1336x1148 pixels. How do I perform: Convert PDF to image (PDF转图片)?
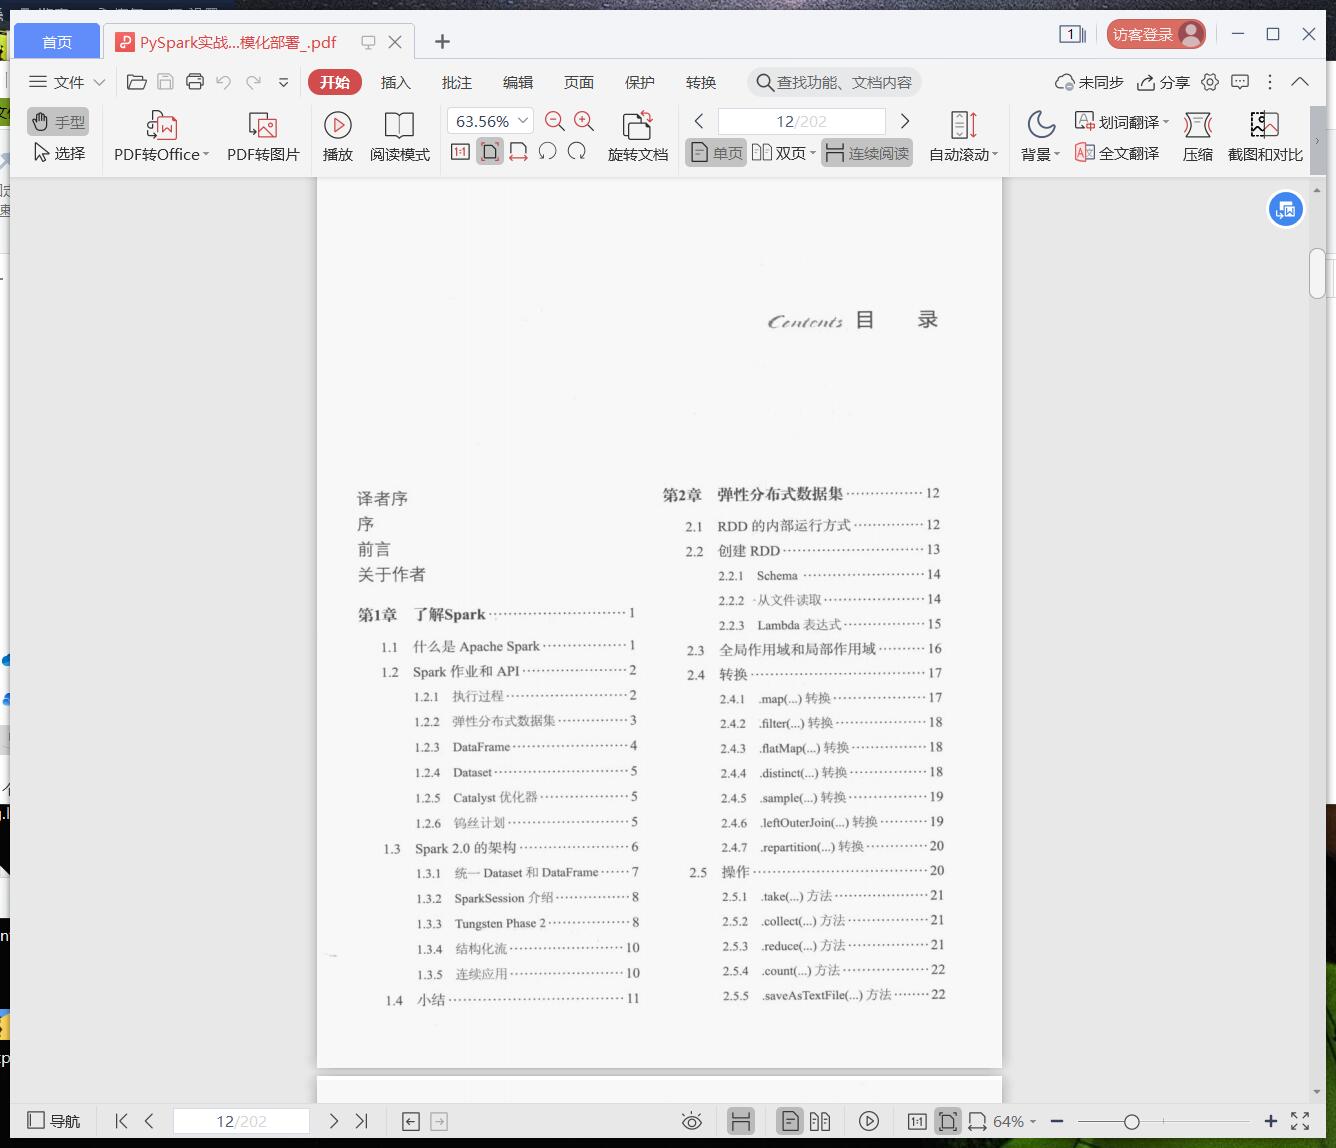263,137
